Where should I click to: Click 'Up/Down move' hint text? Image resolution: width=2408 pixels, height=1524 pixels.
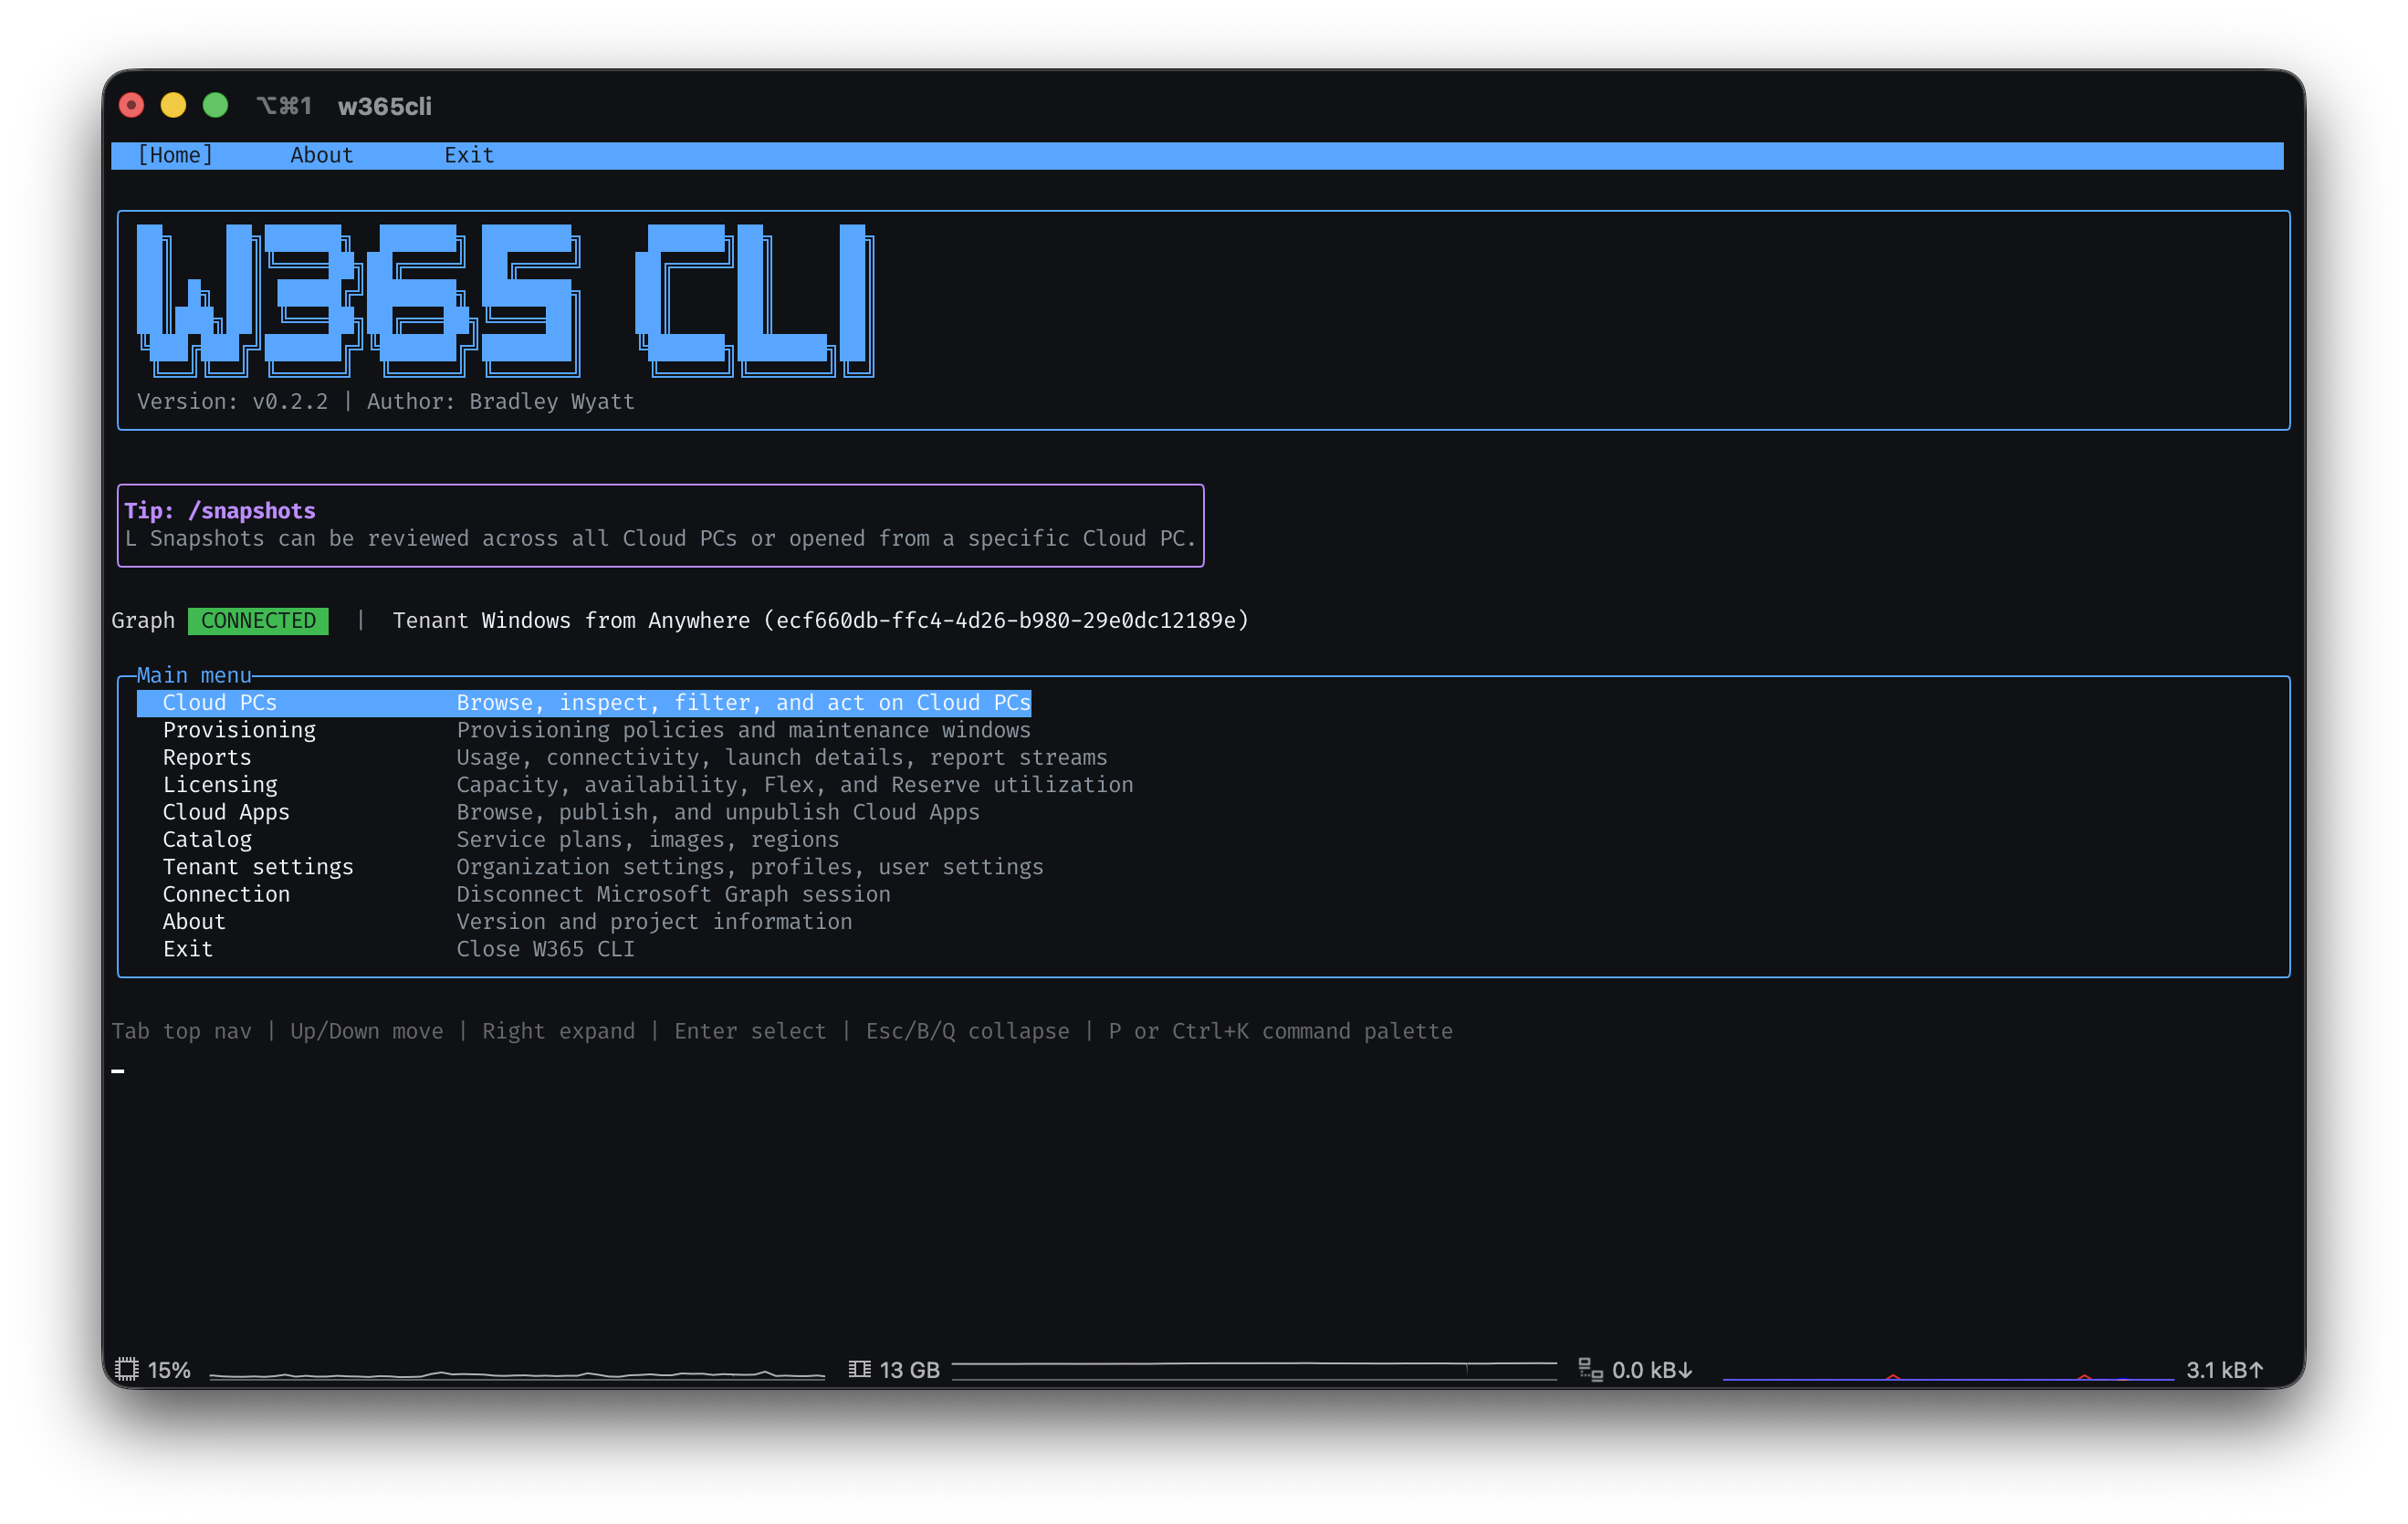pyautogui.click(x=367, y=1031)
